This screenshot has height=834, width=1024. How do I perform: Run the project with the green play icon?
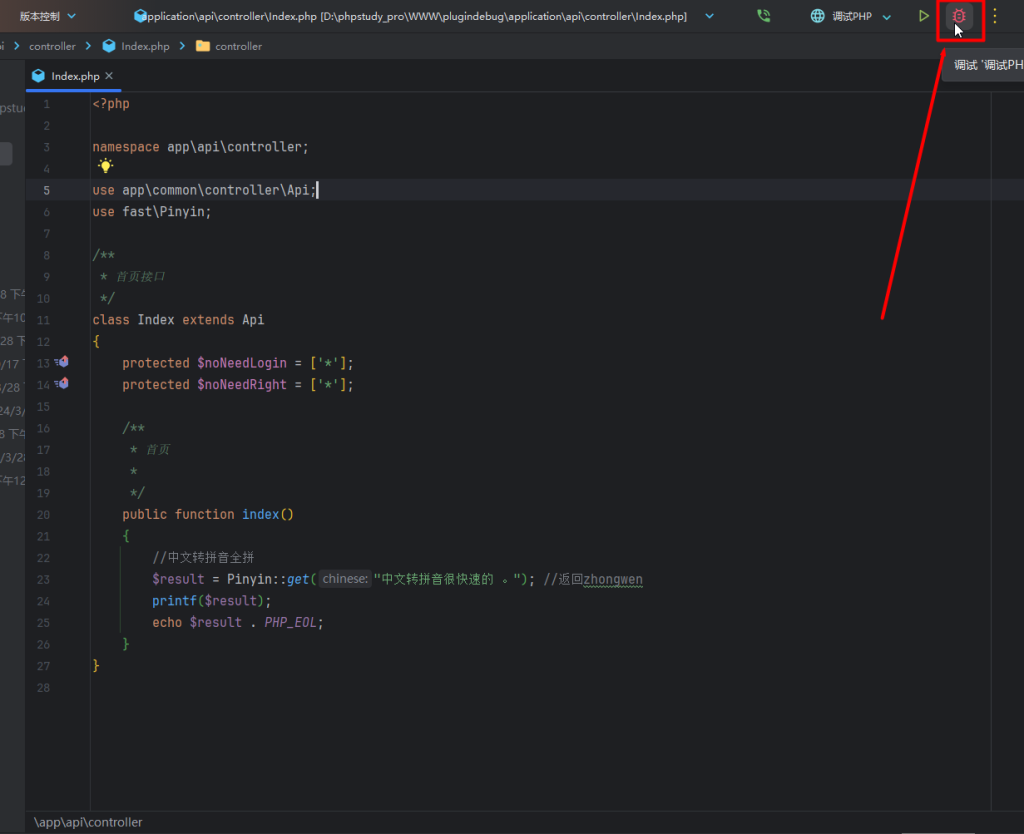pyautogui.click(x=923, y=16)
